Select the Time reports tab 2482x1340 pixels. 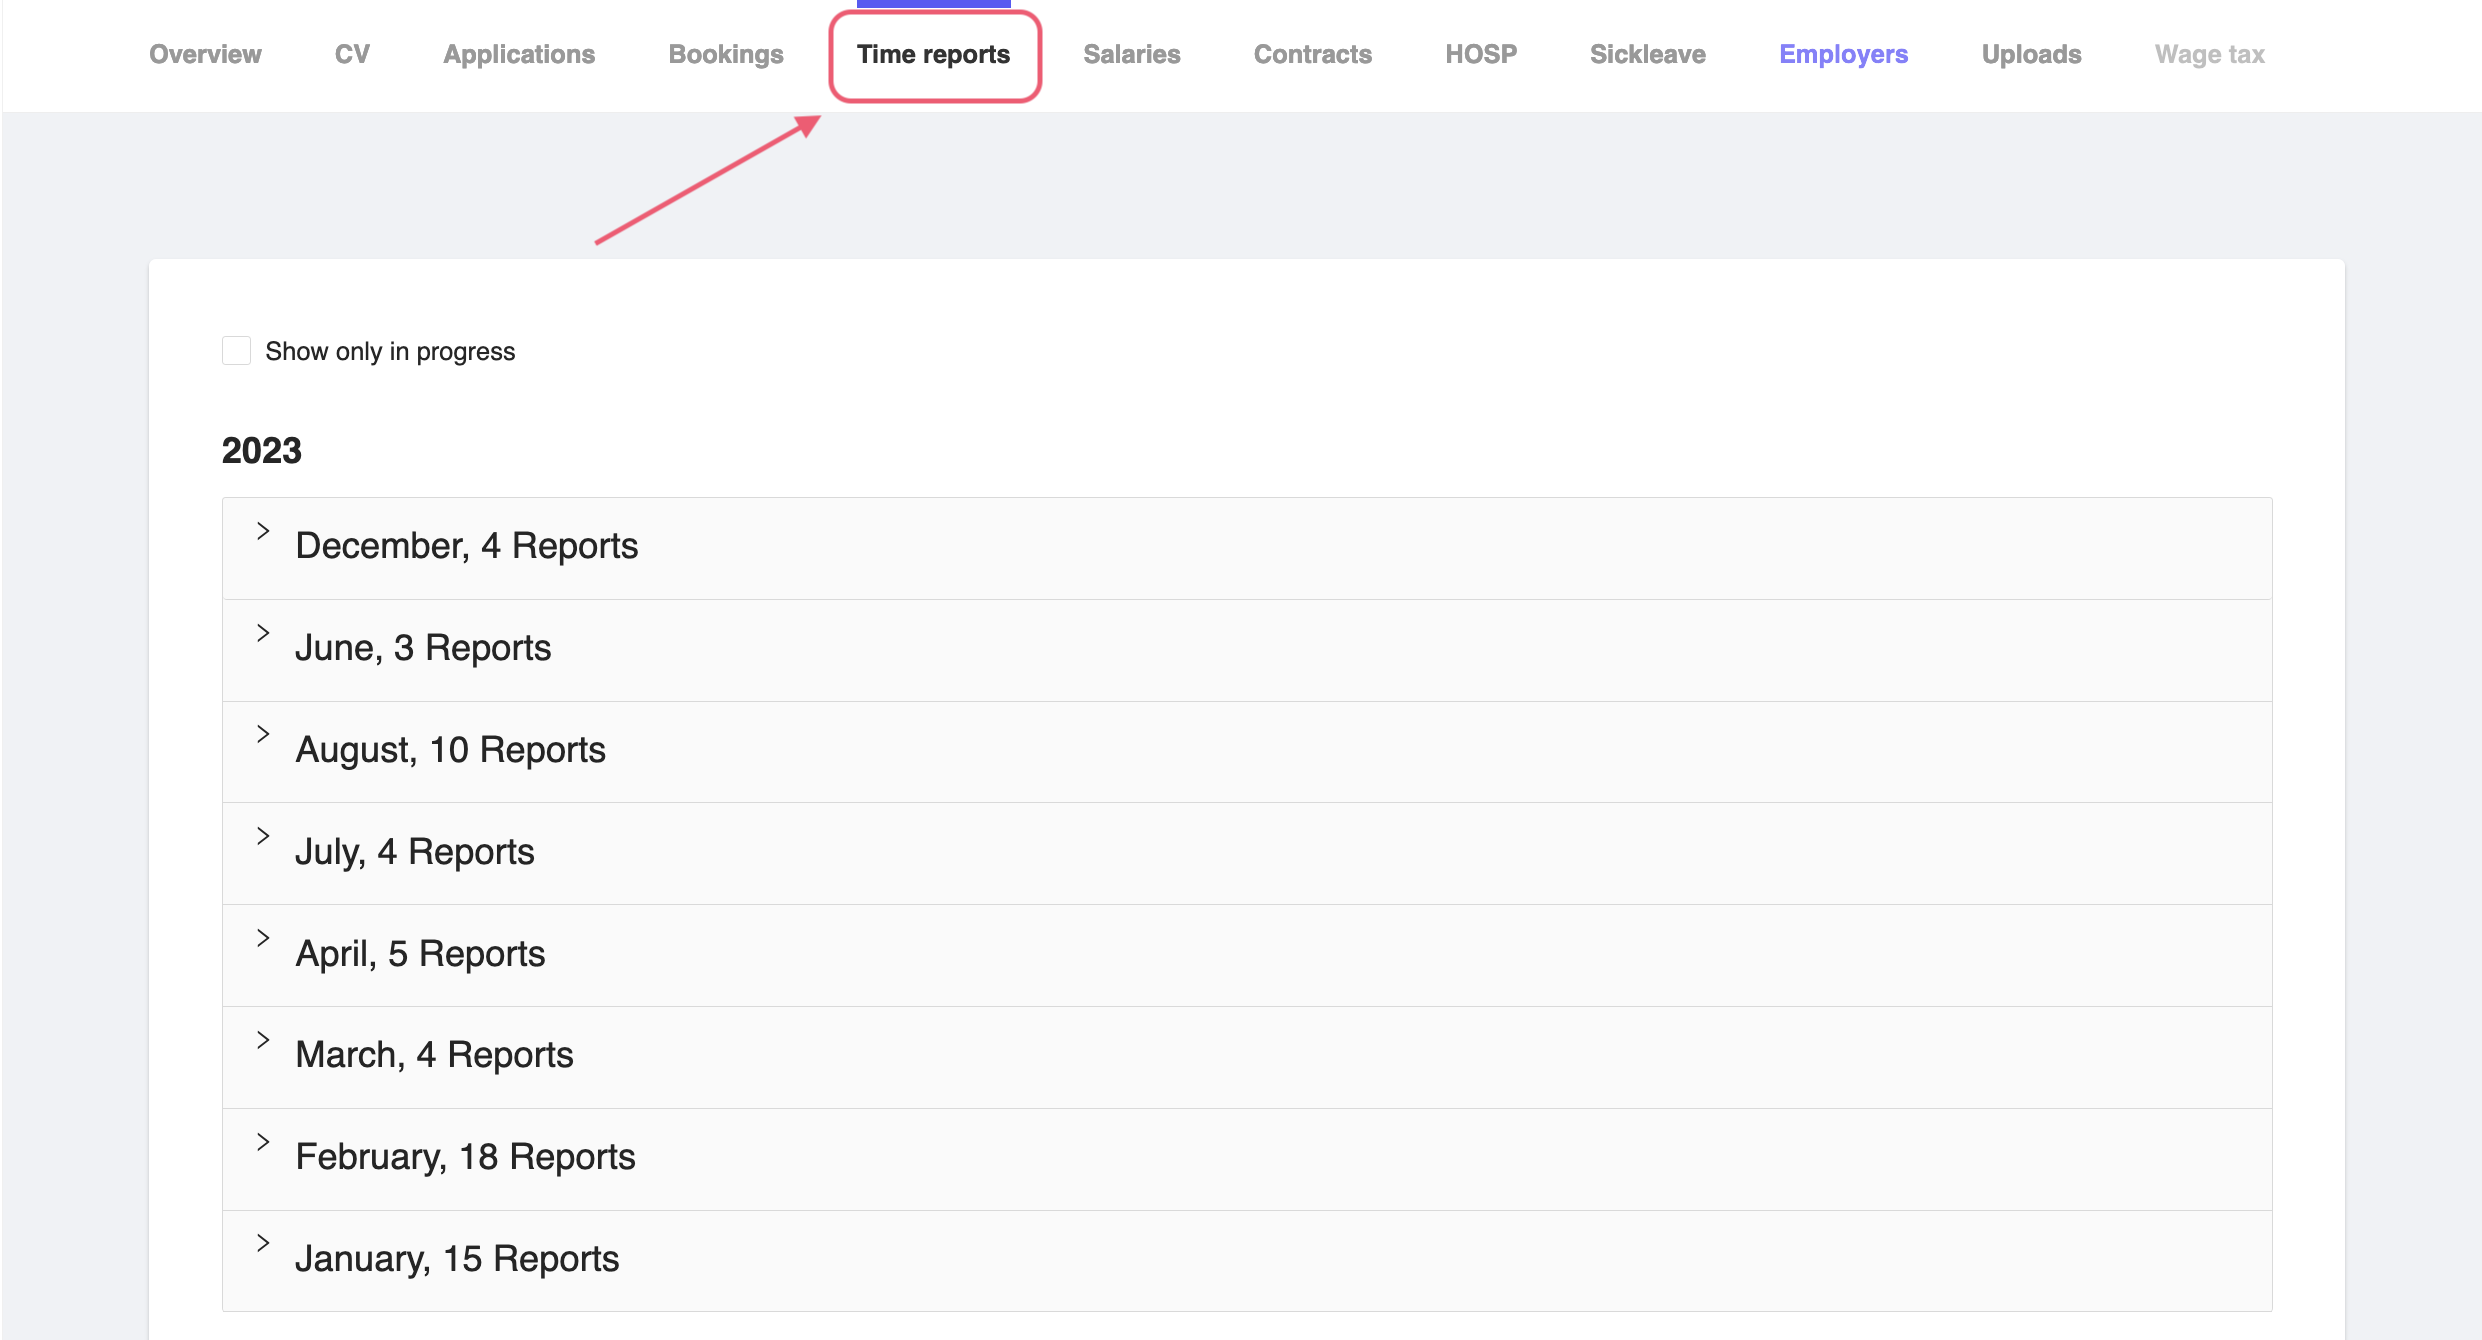coord(933,54)
